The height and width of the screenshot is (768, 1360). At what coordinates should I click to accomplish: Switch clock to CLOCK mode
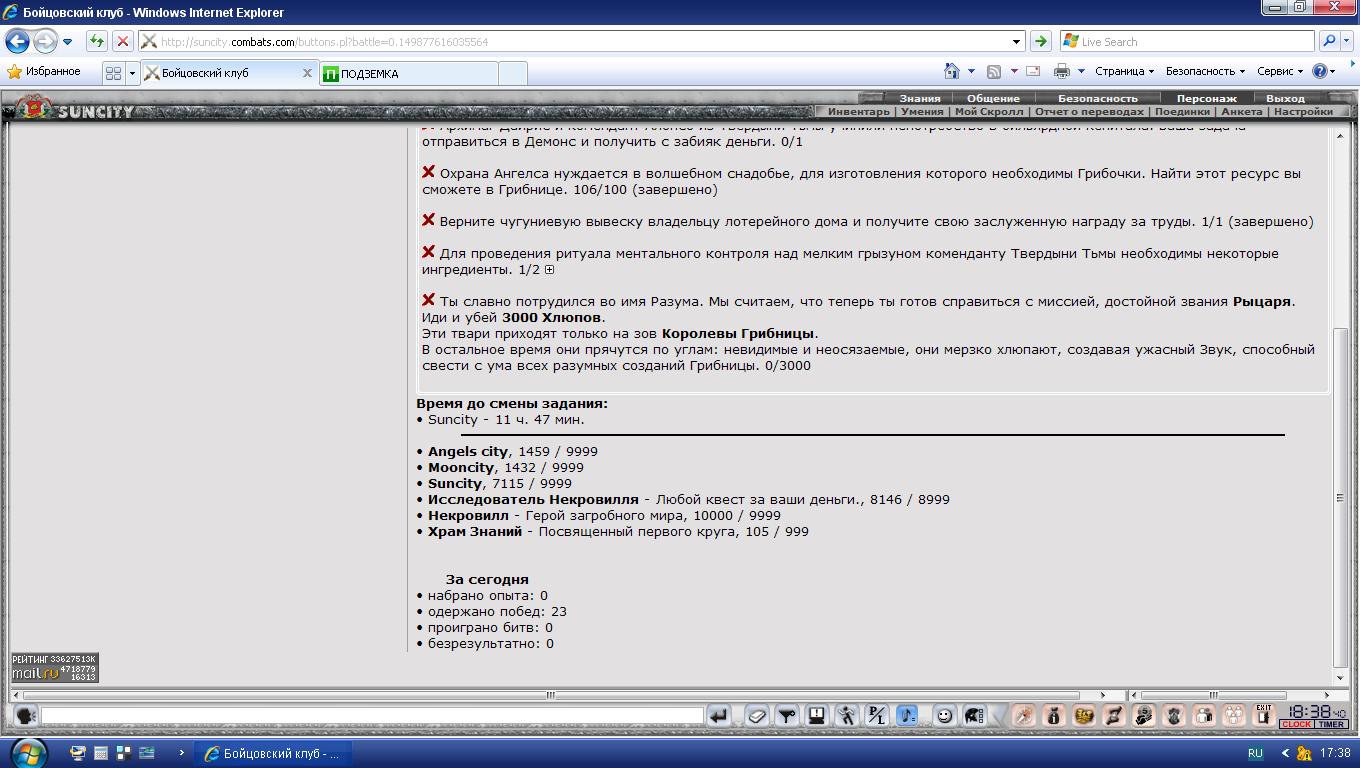coord(1296,724)
